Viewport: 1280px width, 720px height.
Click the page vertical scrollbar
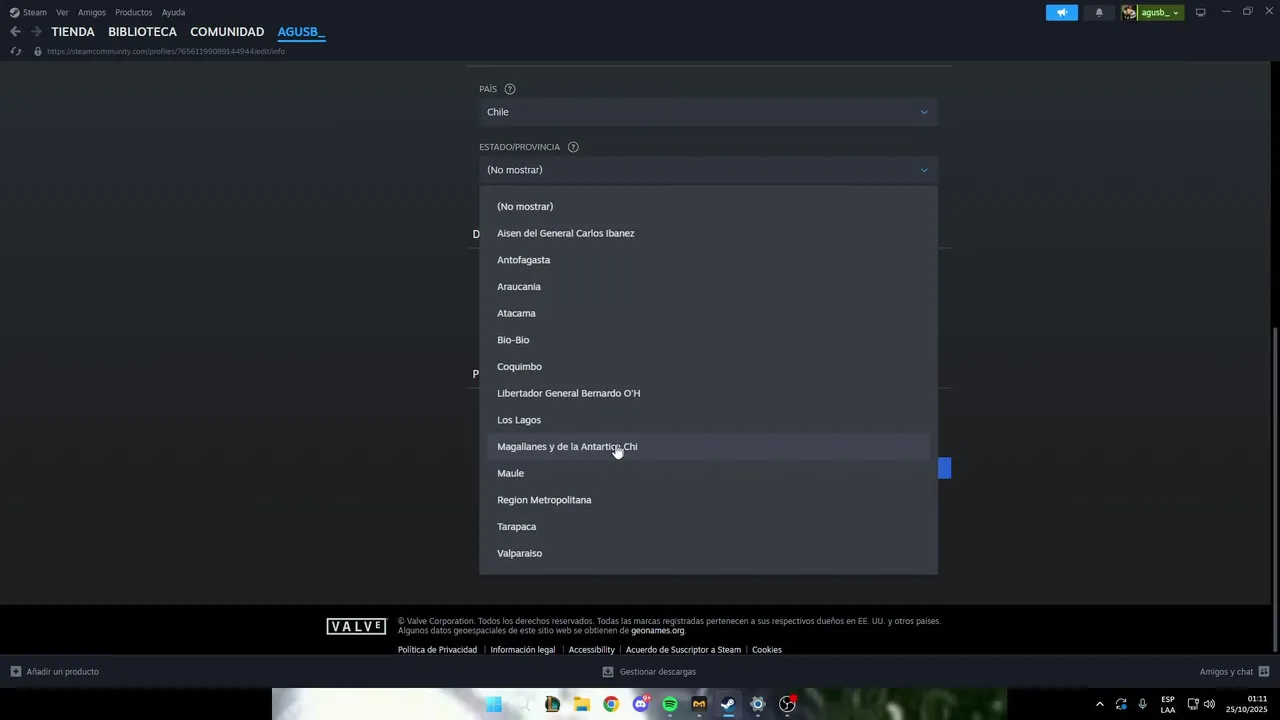coord(1275,490)
